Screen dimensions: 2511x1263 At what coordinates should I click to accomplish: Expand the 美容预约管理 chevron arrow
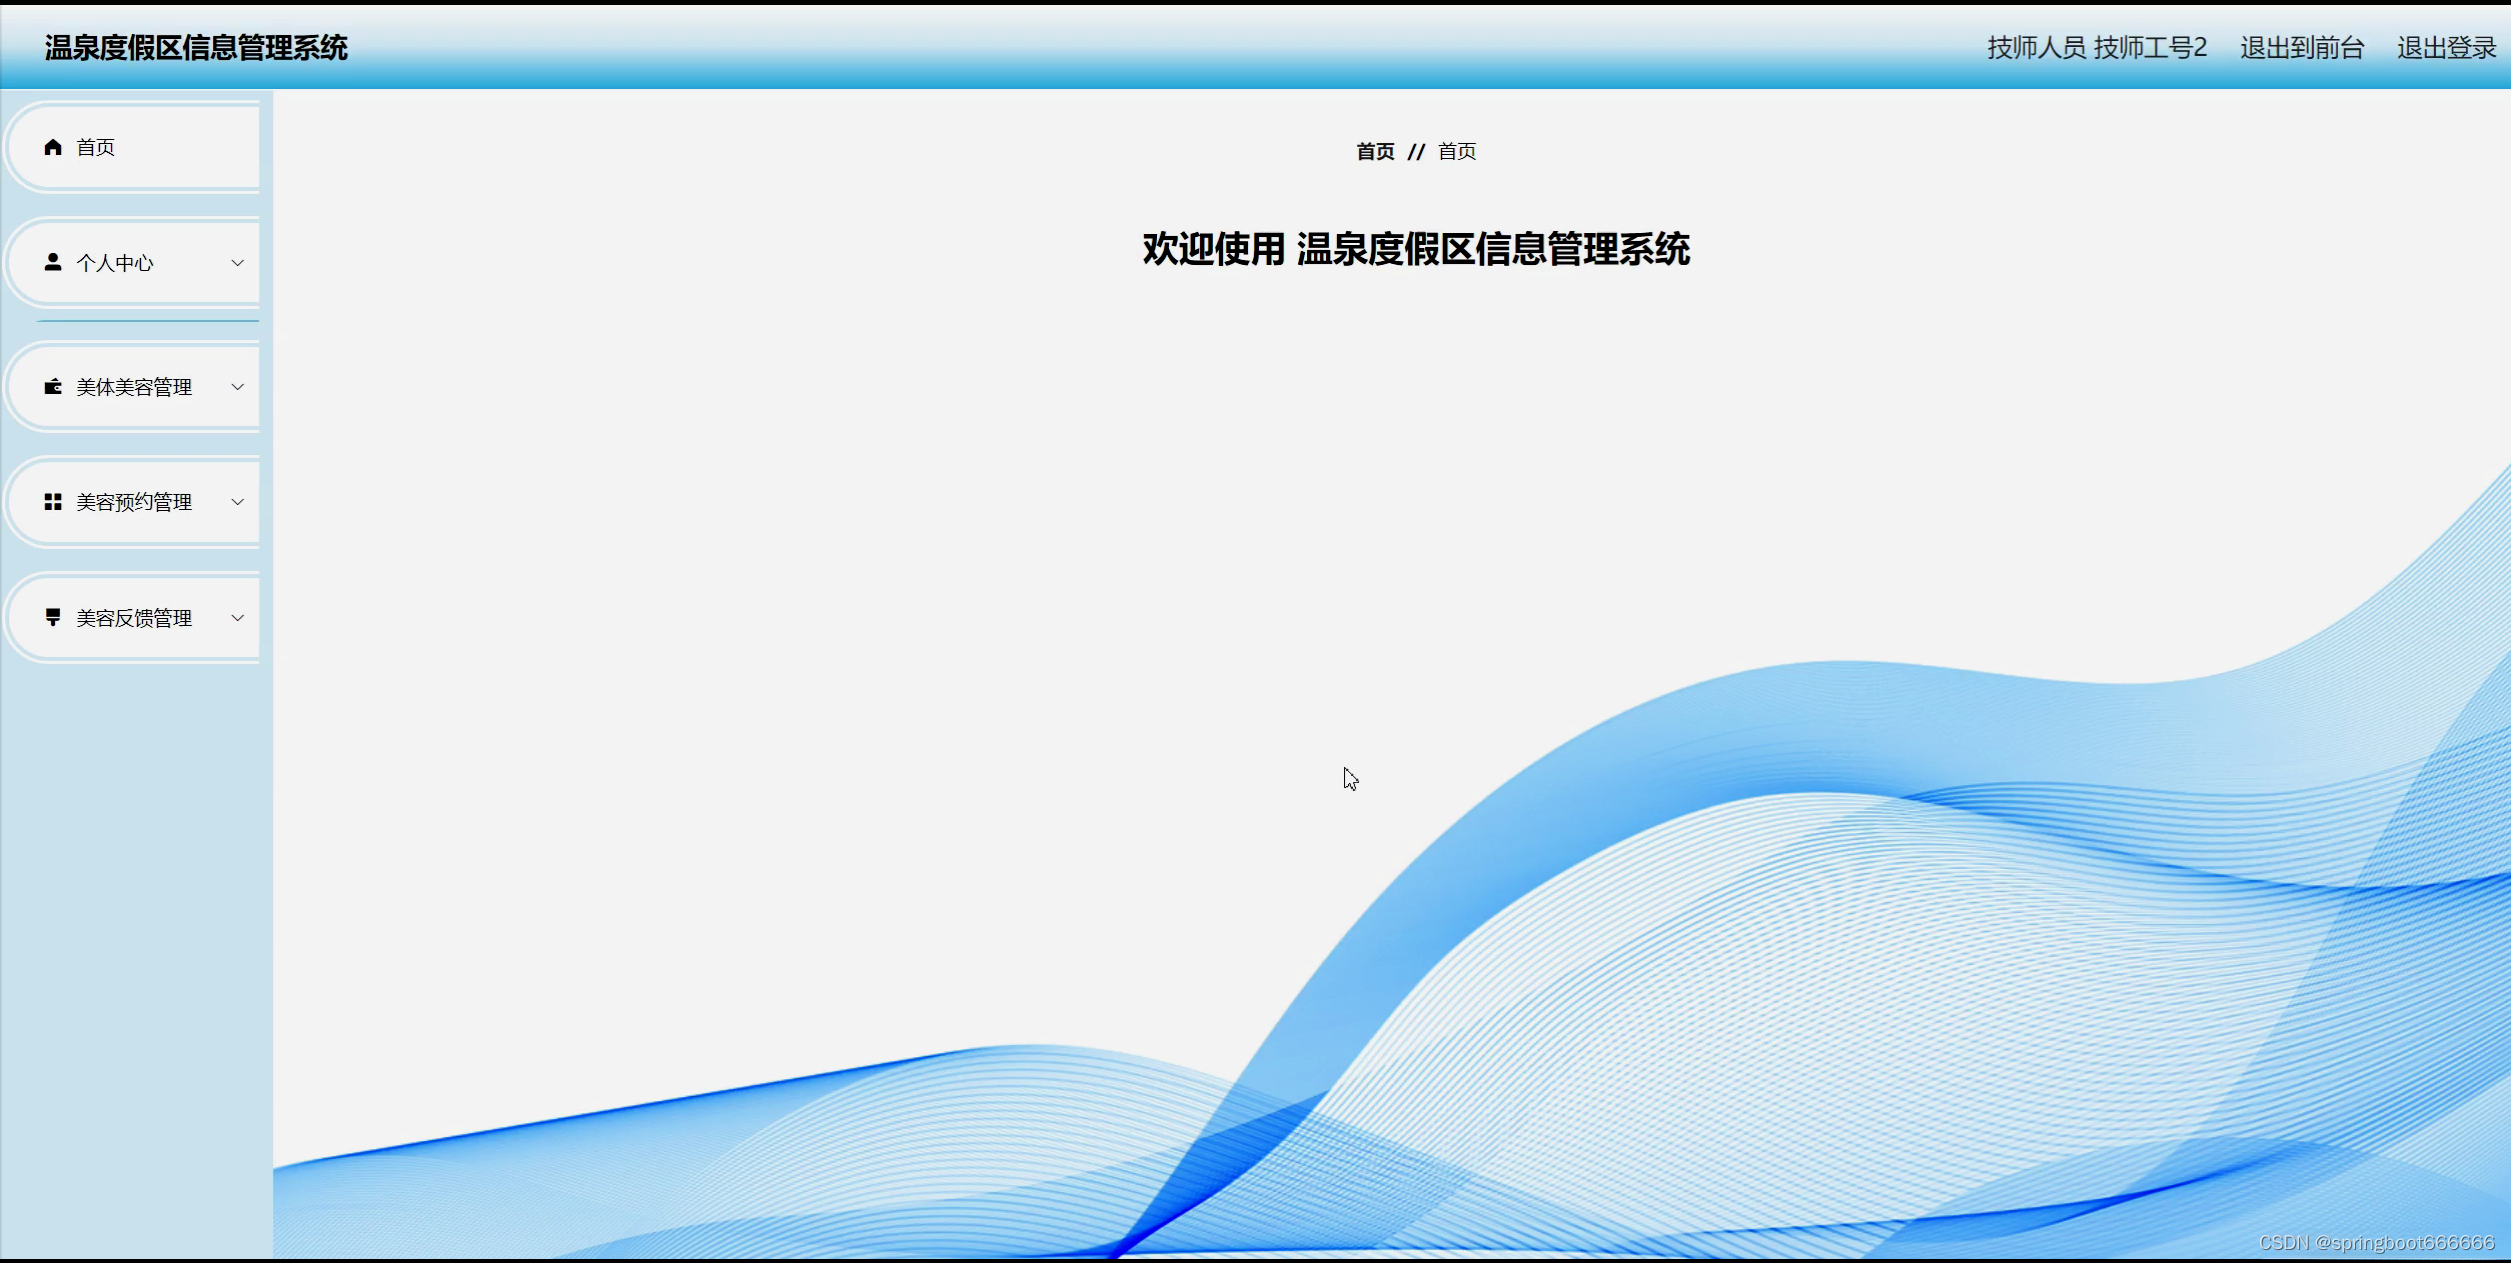click(x=237, y=502)
